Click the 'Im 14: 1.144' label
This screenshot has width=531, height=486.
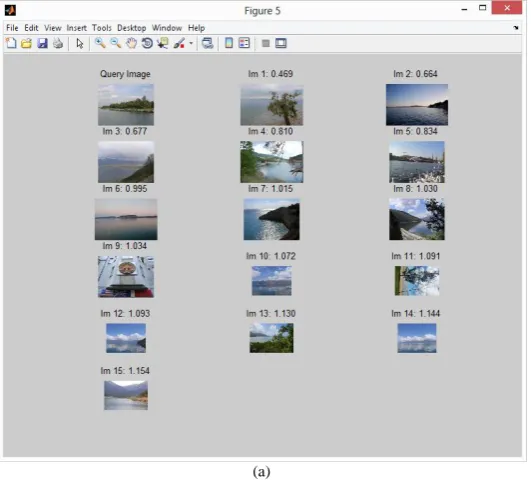tap(416, 314)
